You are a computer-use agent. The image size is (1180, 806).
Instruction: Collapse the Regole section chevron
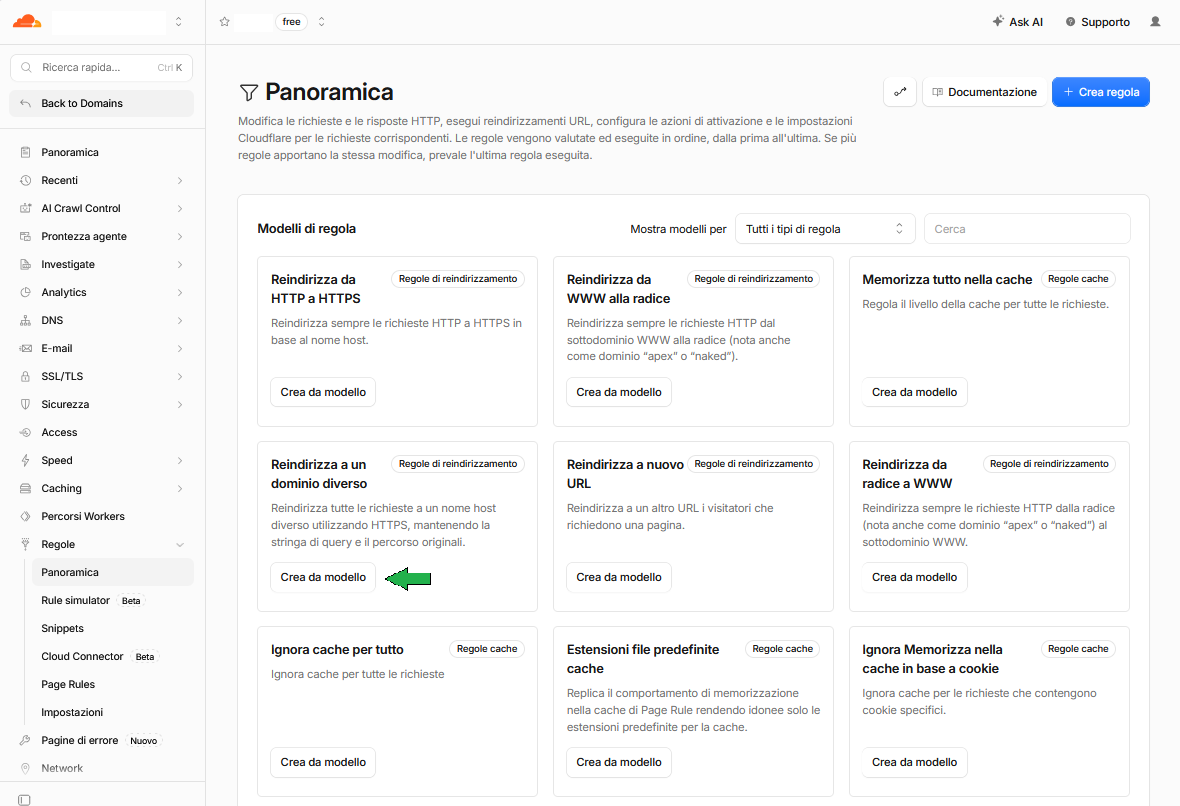point(180,545)
